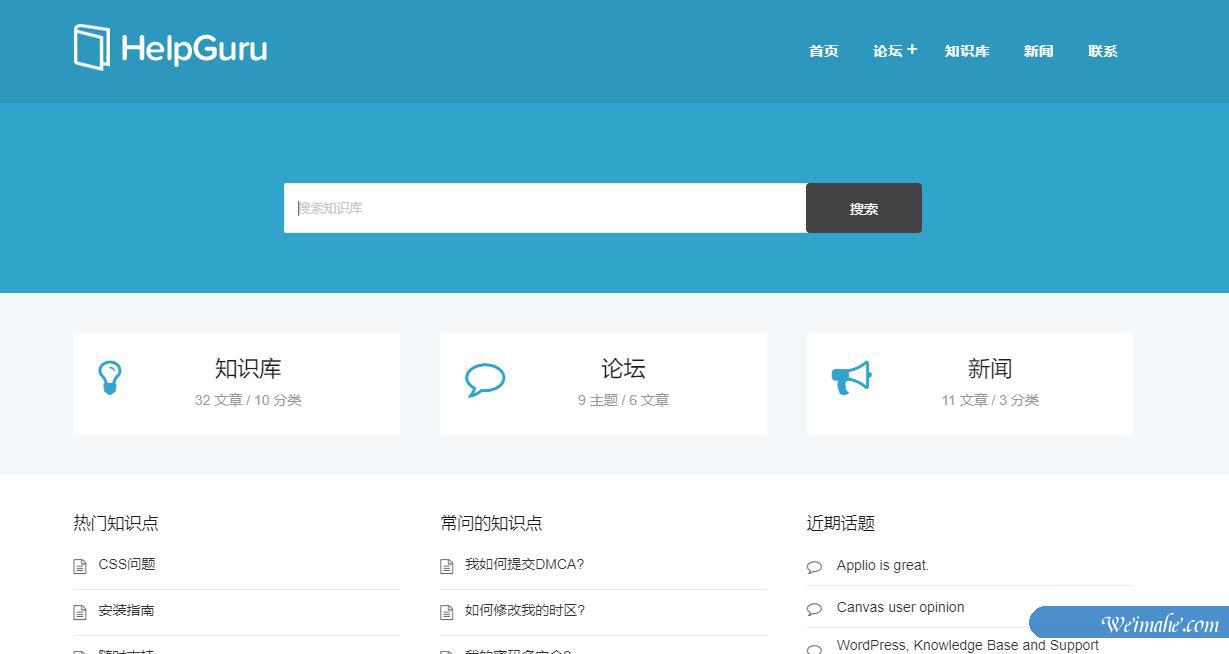Select the 论坛 card heading
The height and width of the screenshot is (654, 1229).
623,369
